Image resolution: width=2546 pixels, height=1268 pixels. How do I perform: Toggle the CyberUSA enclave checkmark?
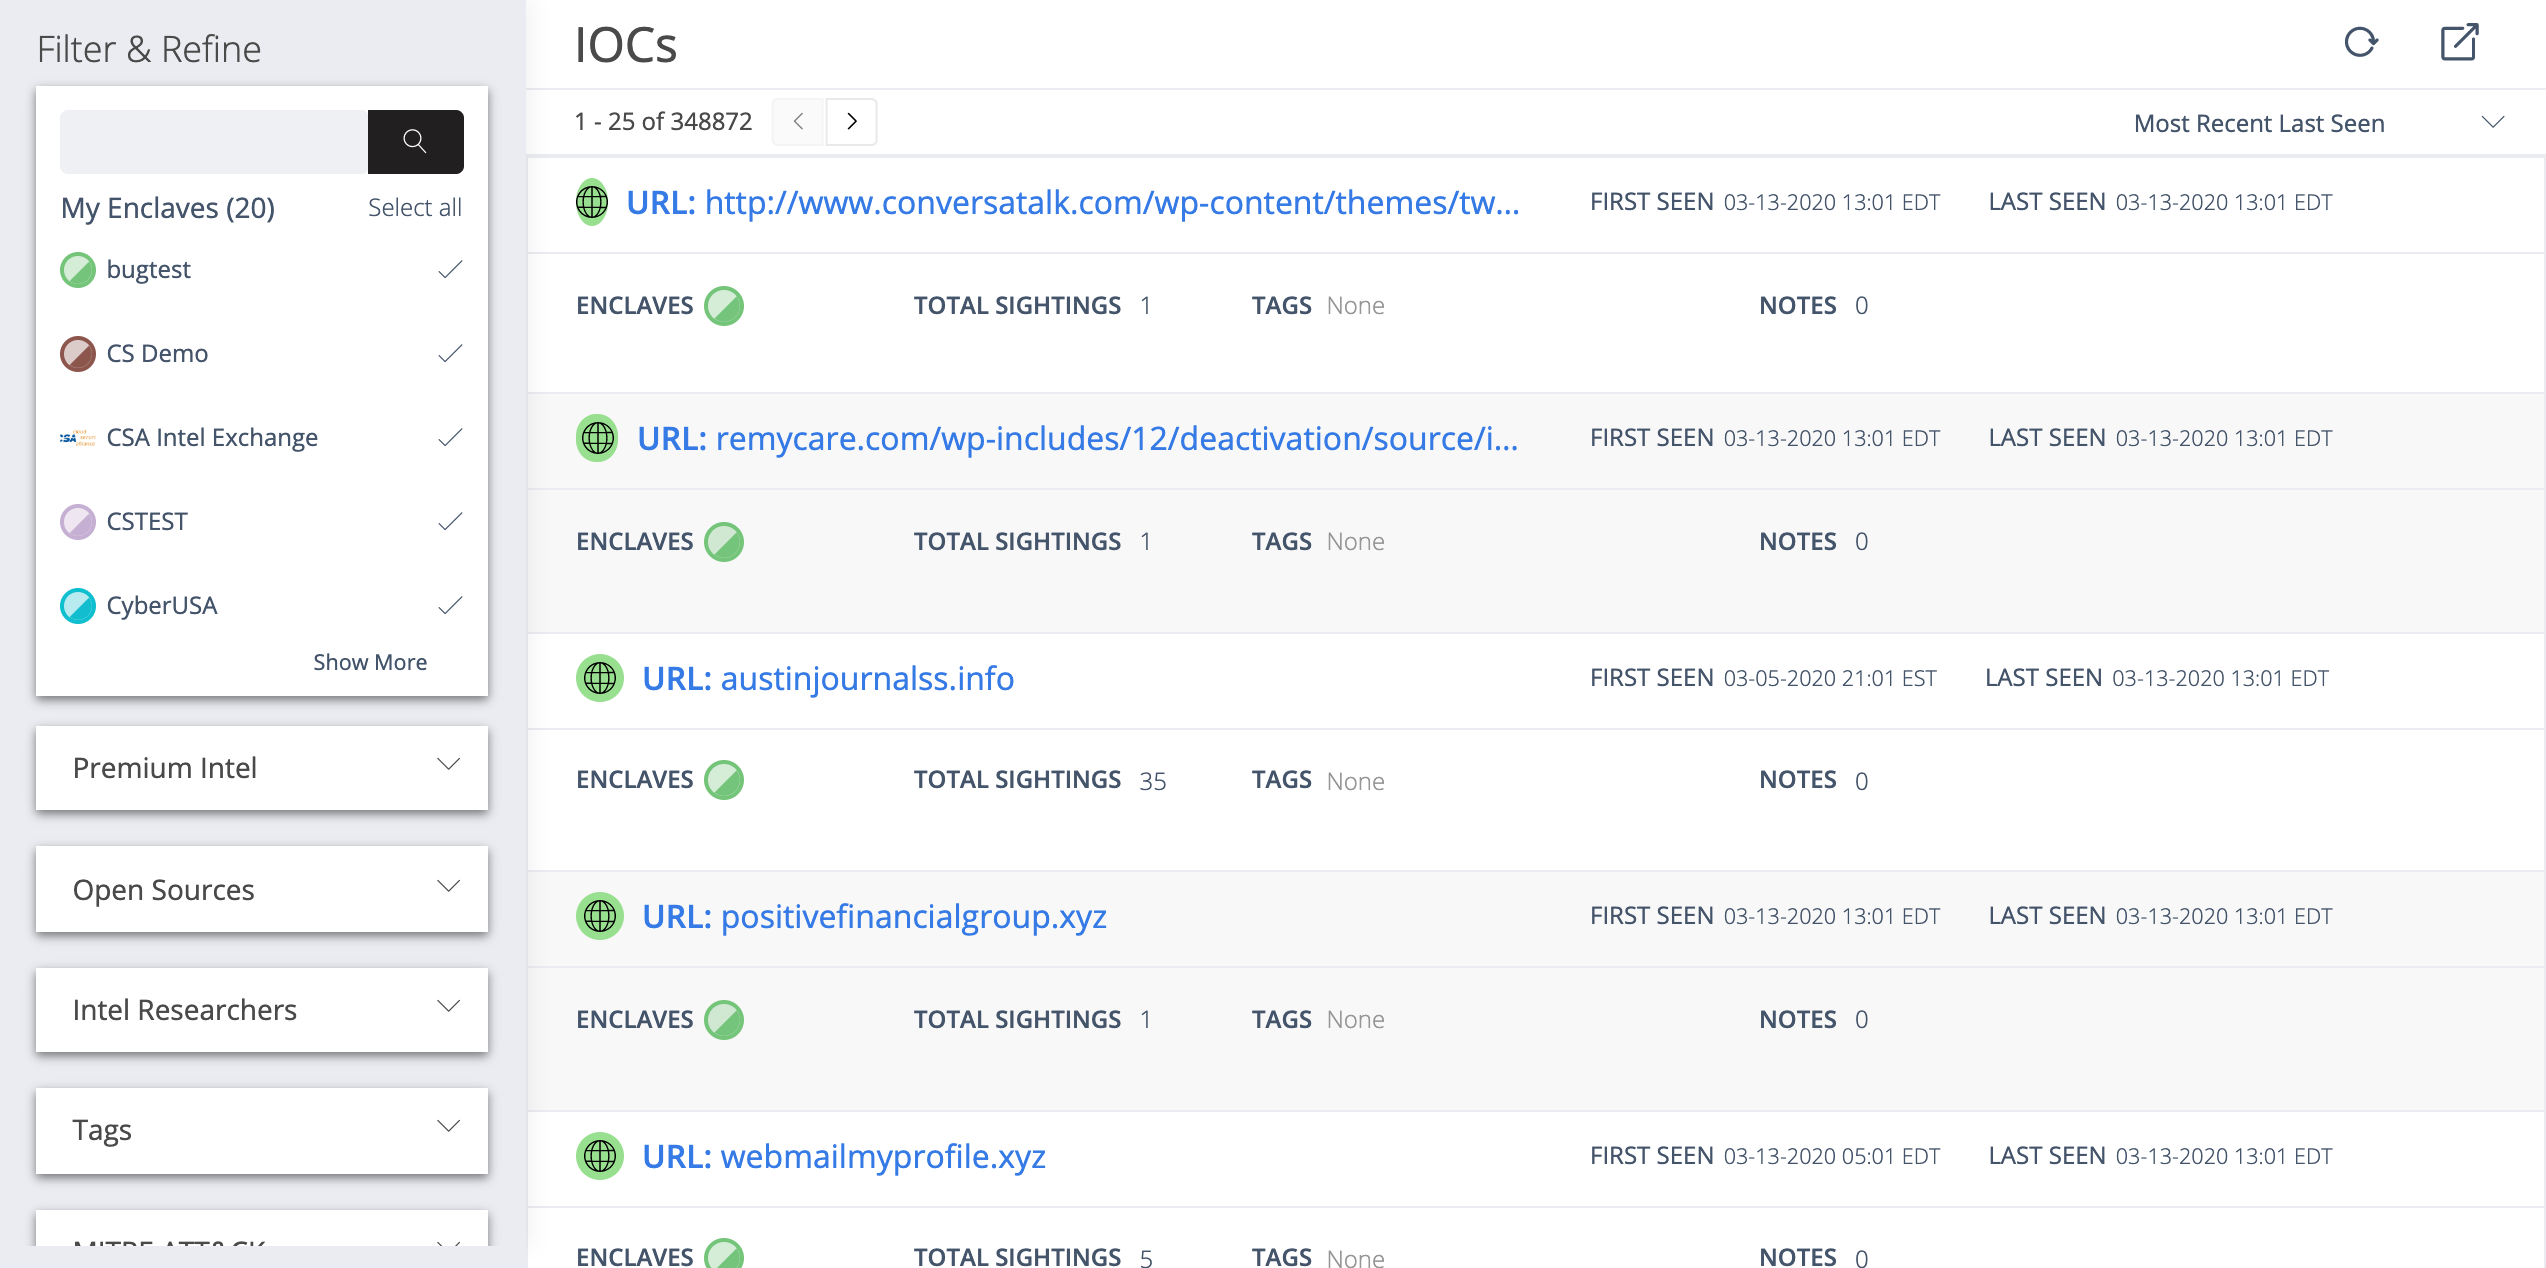coord(450,606)
